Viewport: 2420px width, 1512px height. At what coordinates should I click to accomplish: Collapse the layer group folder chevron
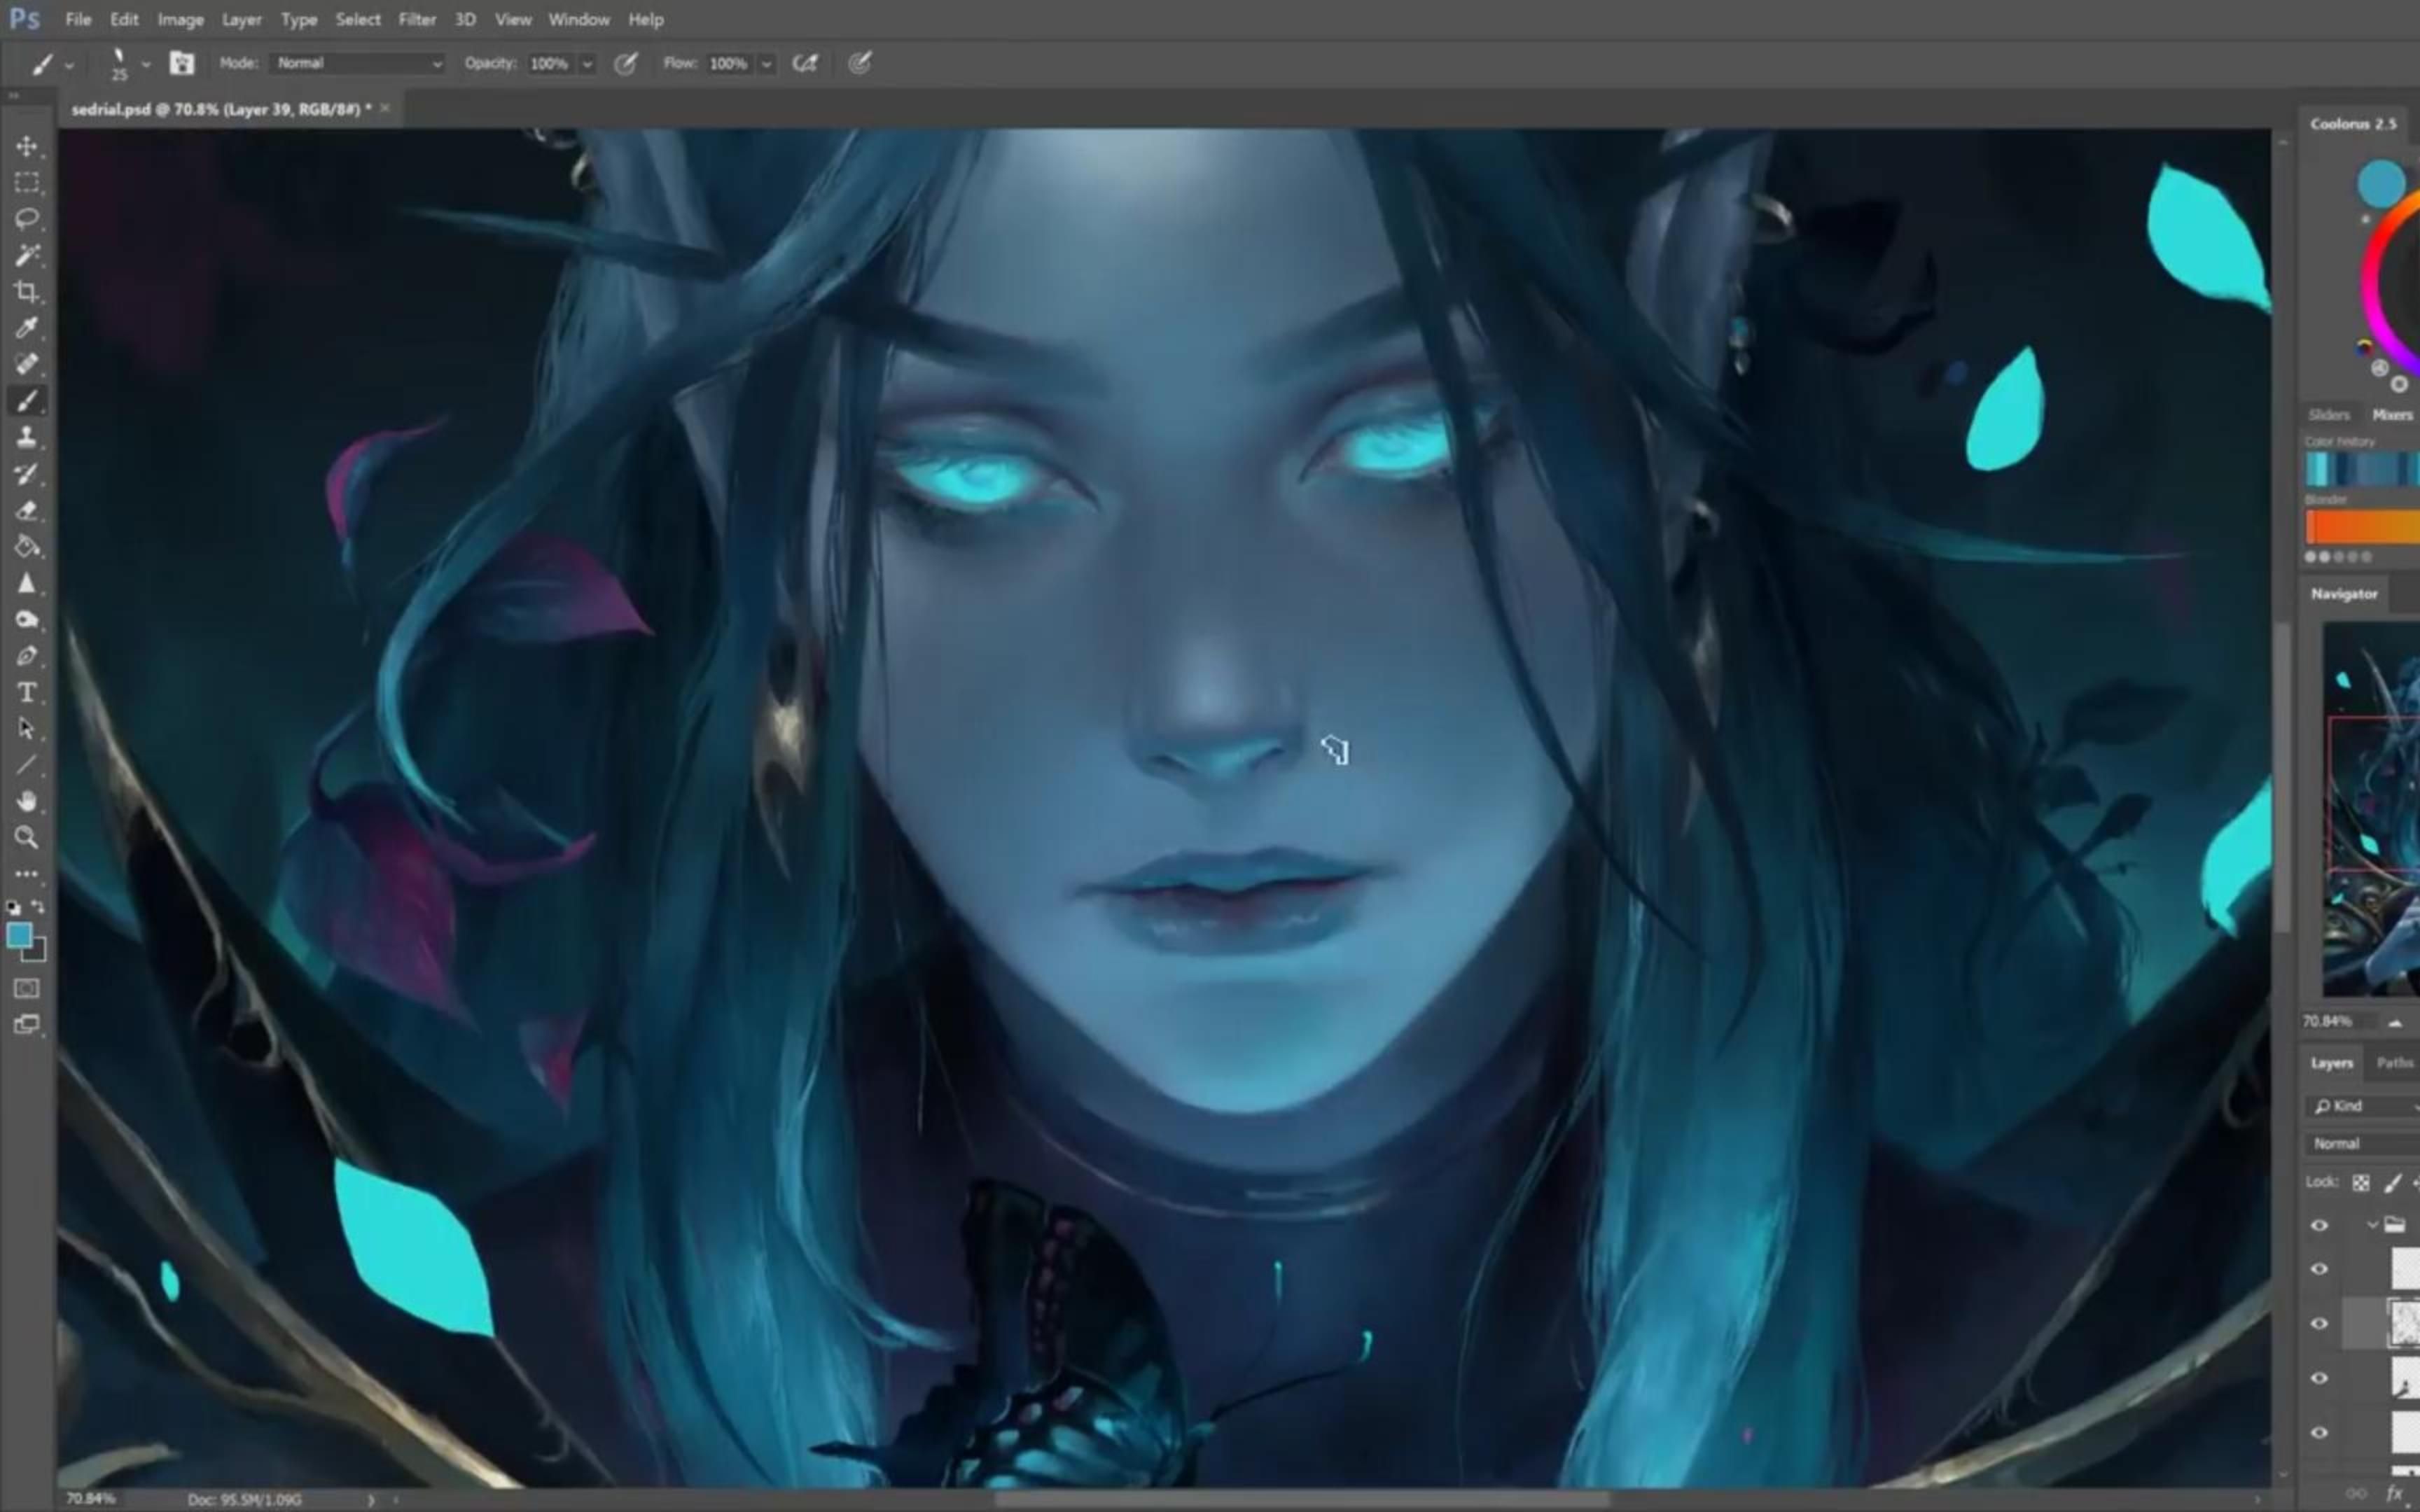pyautogui.click(x=2372, y=1225)
